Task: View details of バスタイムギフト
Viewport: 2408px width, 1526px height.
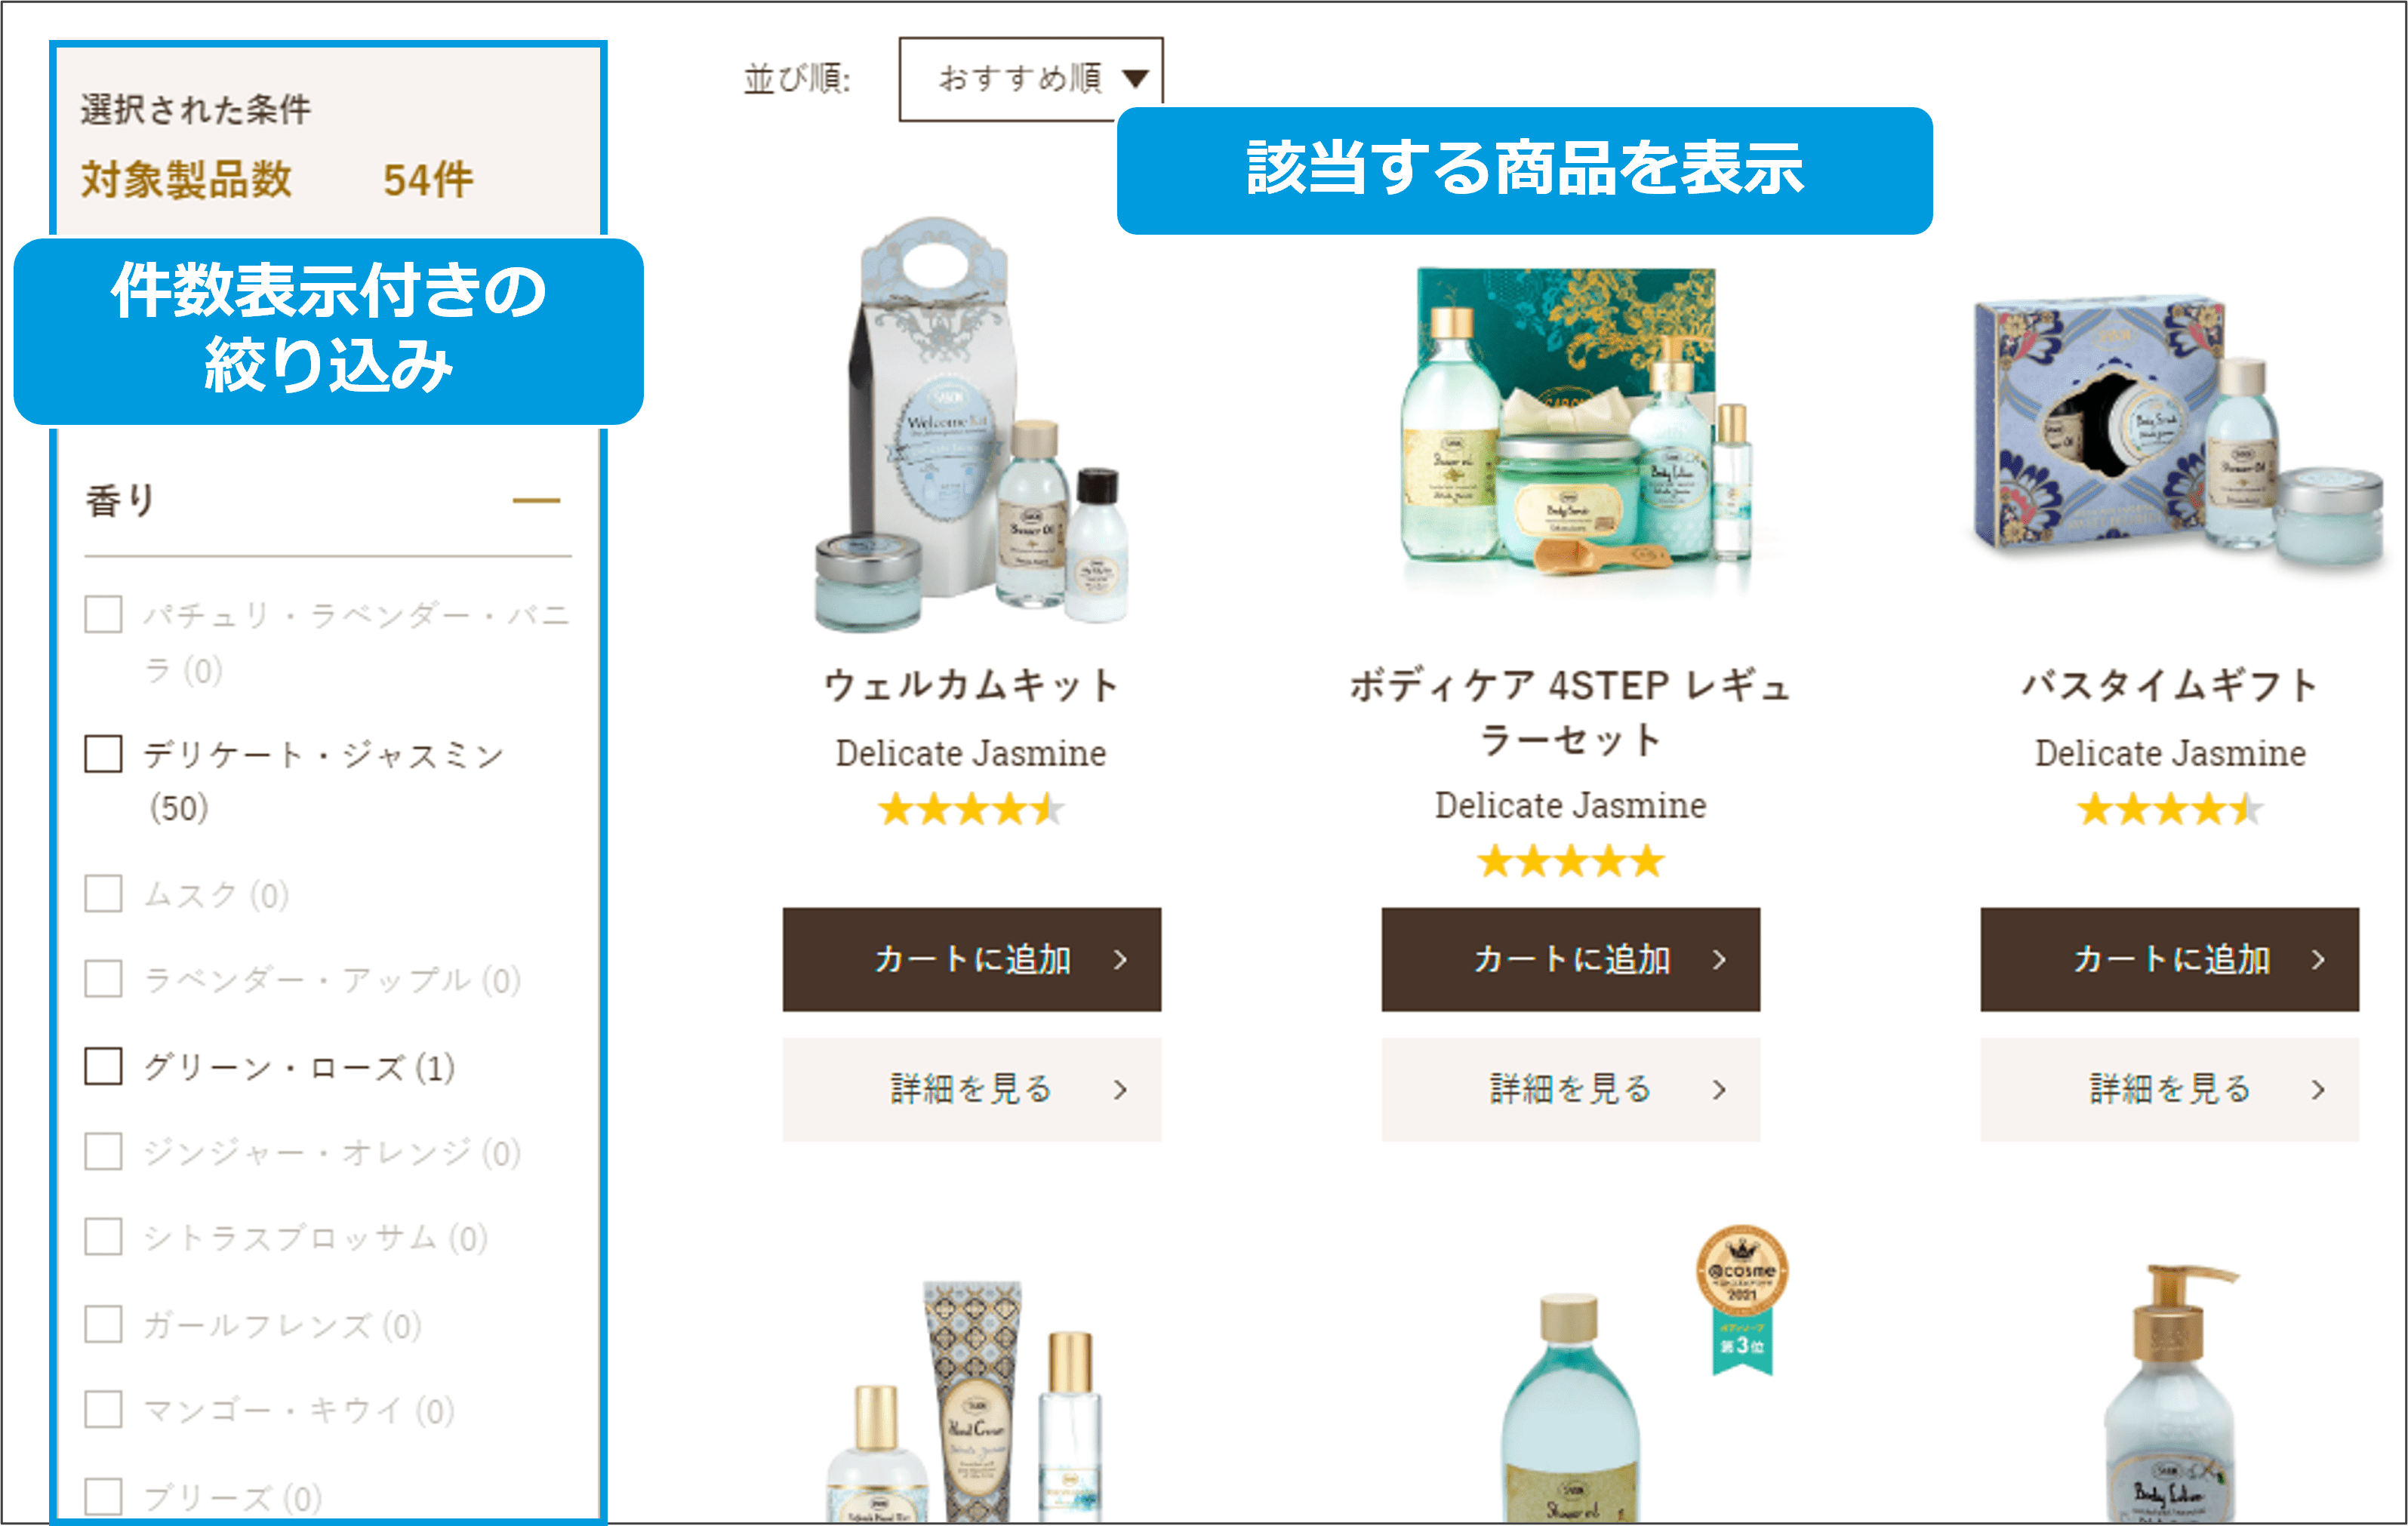Action: 2169,1089
